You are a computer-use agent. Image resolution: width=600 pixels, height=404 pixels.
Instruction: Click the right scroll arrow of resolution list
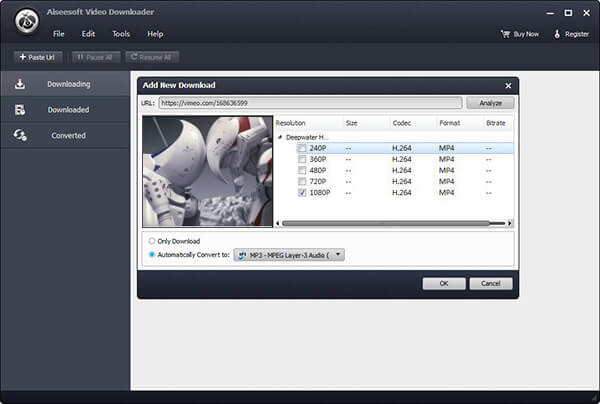point(510,223)
